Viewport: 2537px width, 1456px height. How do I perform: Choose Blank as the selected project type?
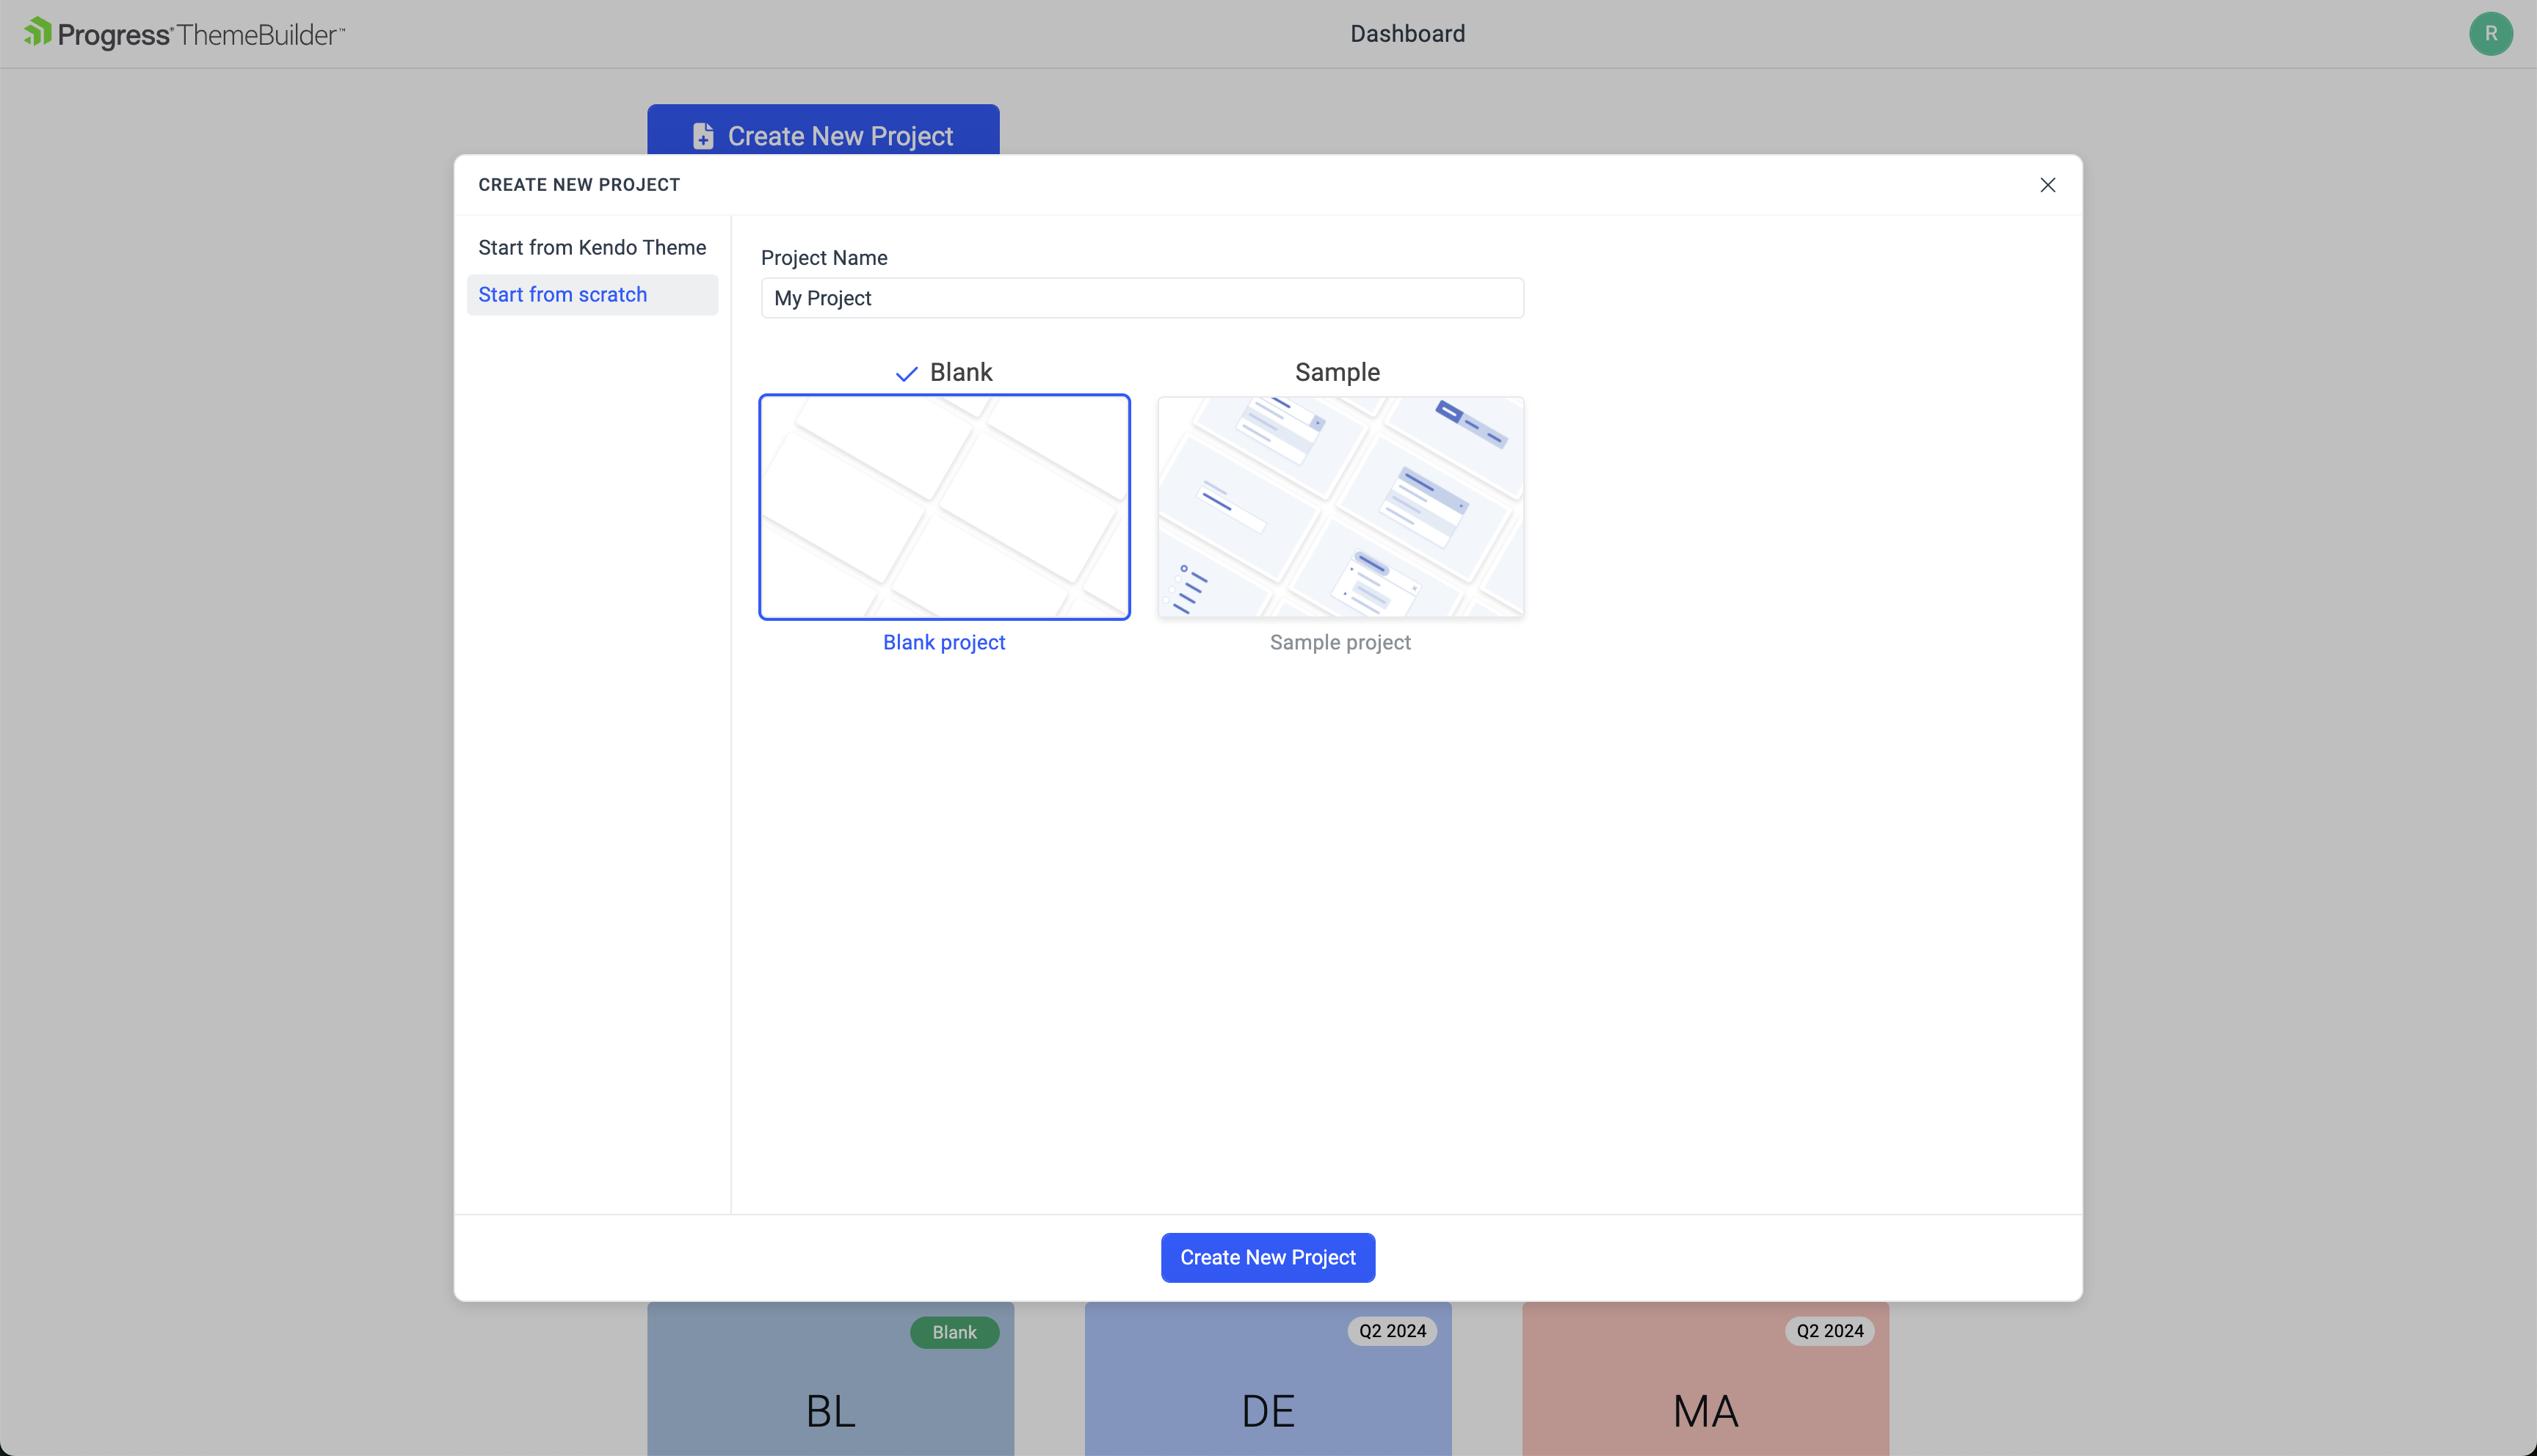[x=960, y=371]
